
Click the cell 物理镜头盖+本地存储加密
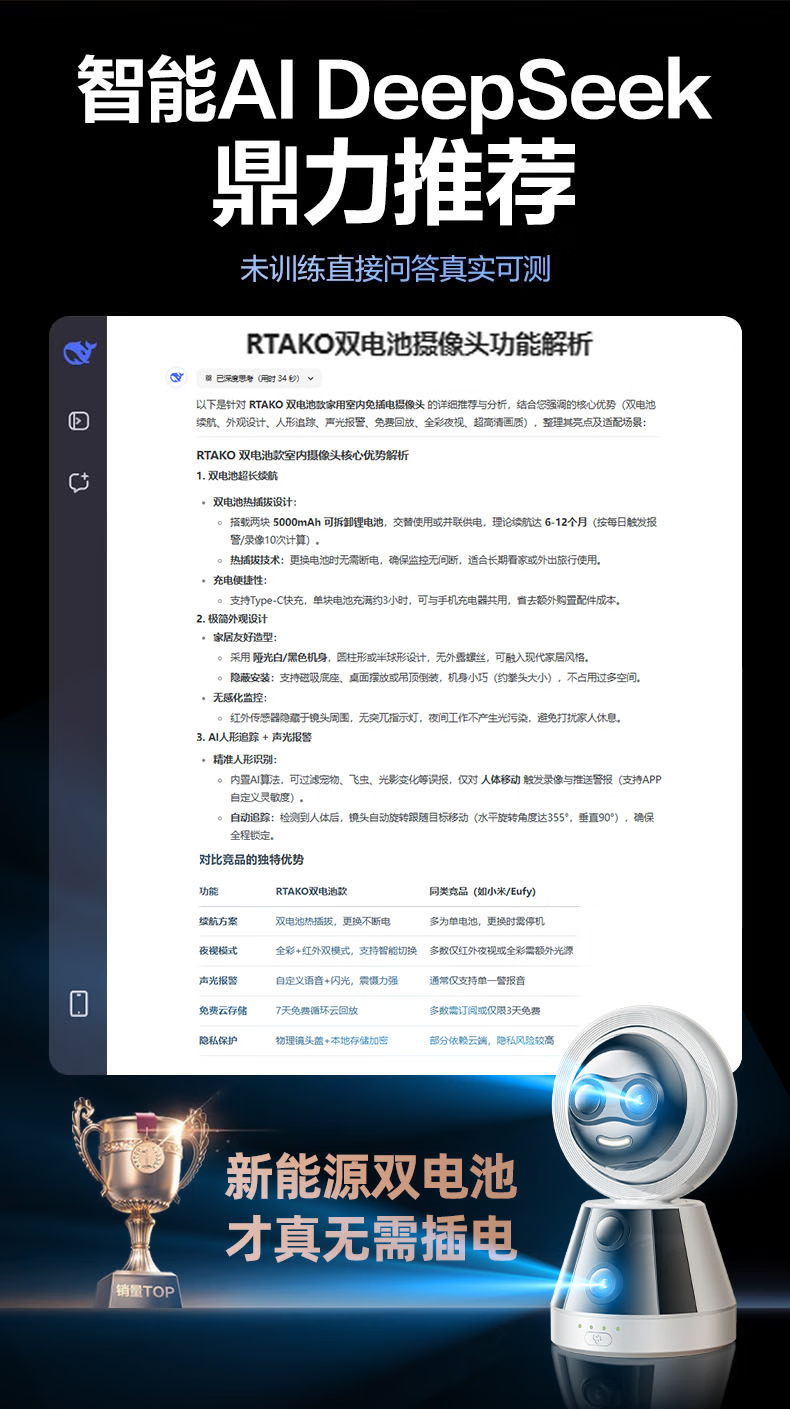click(x=332, y=1041)
